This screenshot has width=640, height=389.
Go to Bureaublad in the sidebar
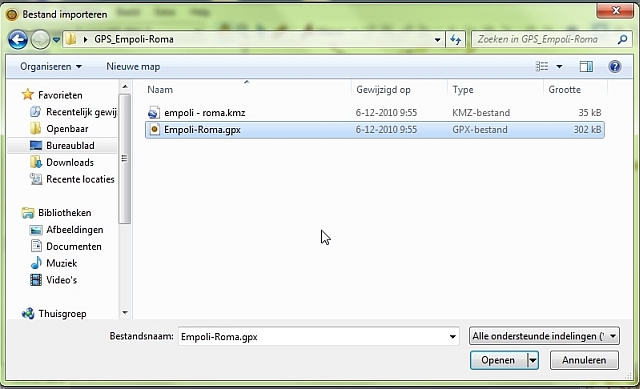click(x=70, y=145)
